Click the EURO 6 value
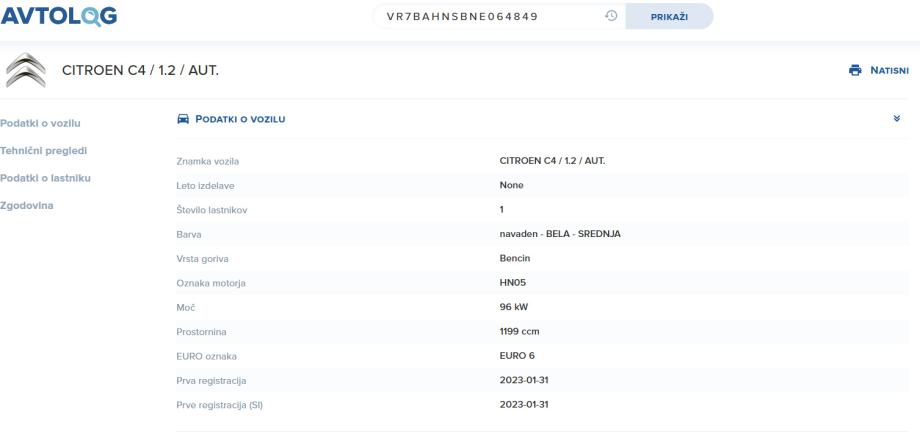Screen dimensions: 920x432 tap(517, 355)
